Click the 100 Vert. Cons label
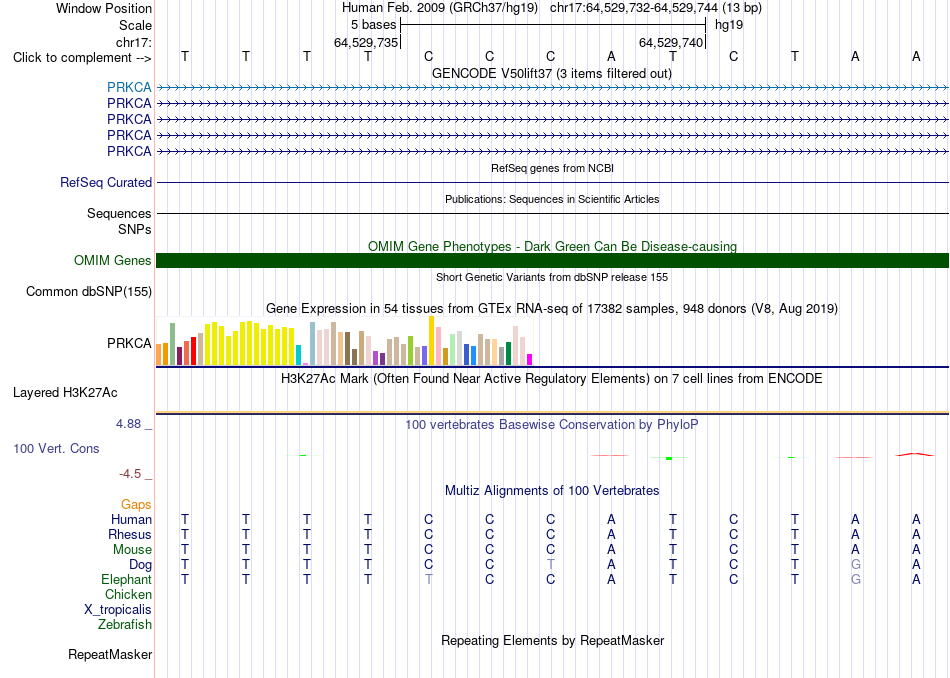 tap(56, 448)
